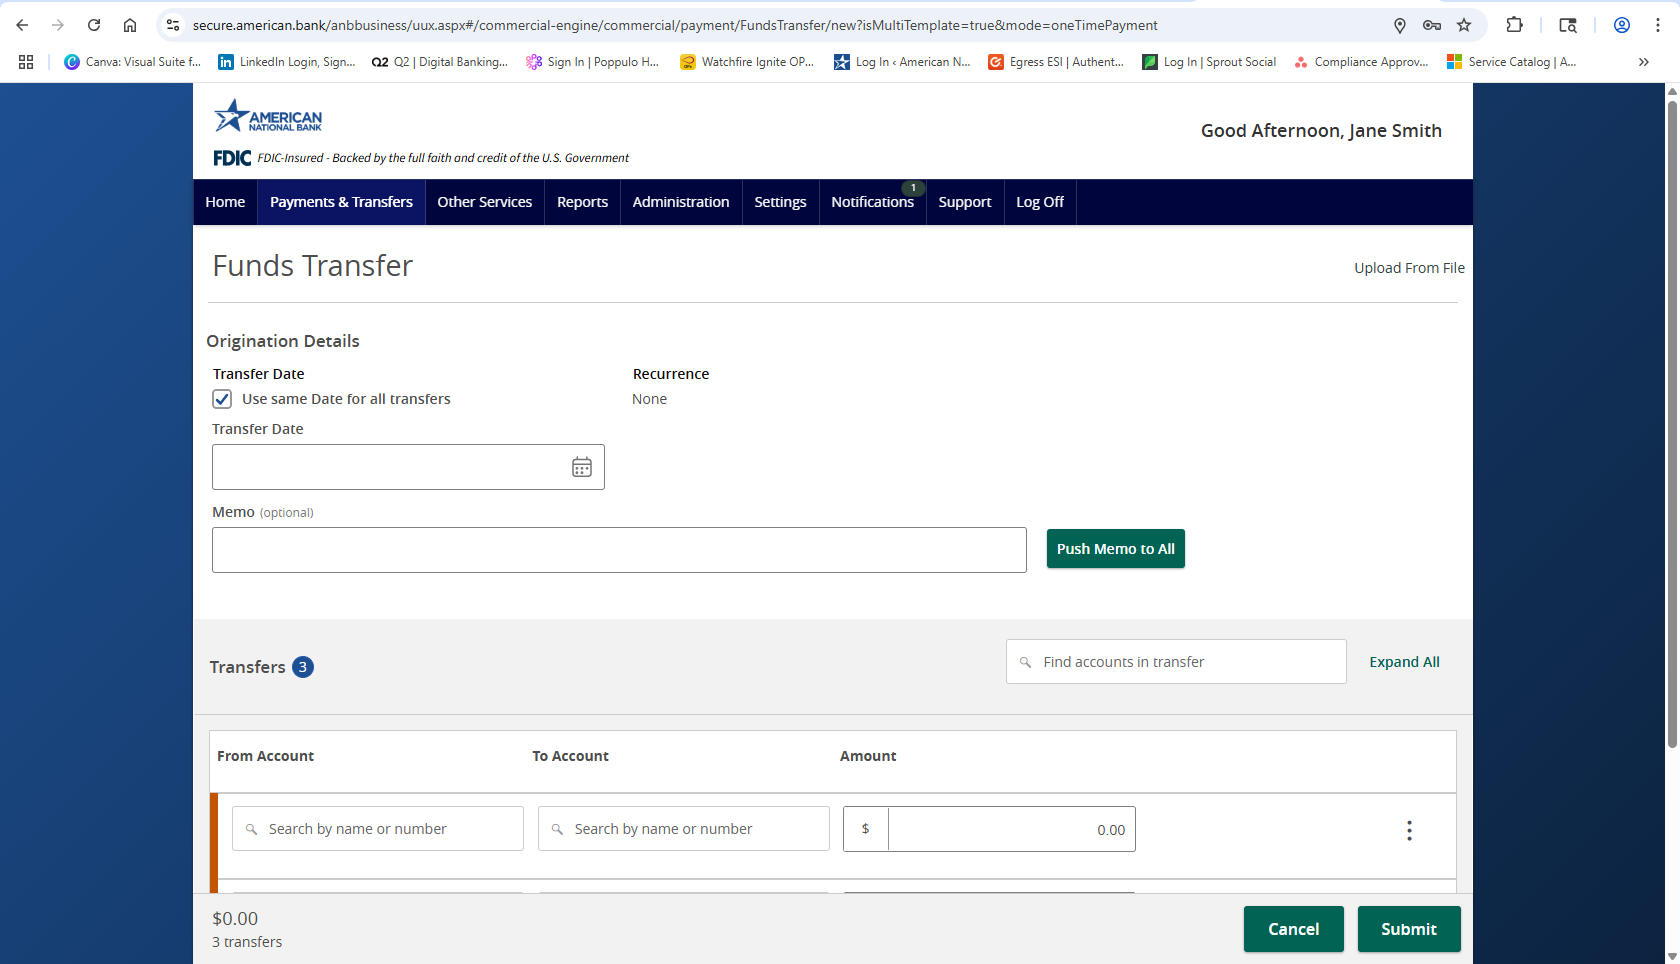Submit the funds transfer
This screenshot has height=964, width=1680.
(1408, 928)
